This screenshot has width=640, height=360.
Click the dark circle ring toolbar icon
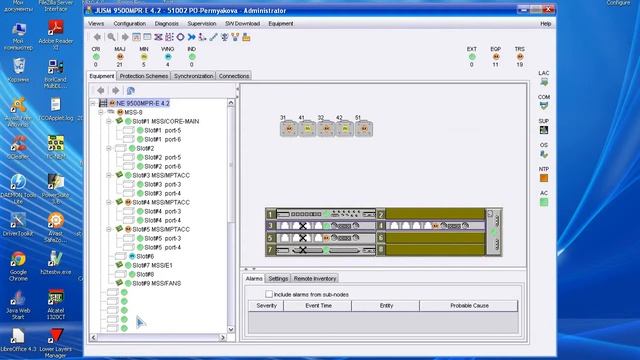coord(180,37)
